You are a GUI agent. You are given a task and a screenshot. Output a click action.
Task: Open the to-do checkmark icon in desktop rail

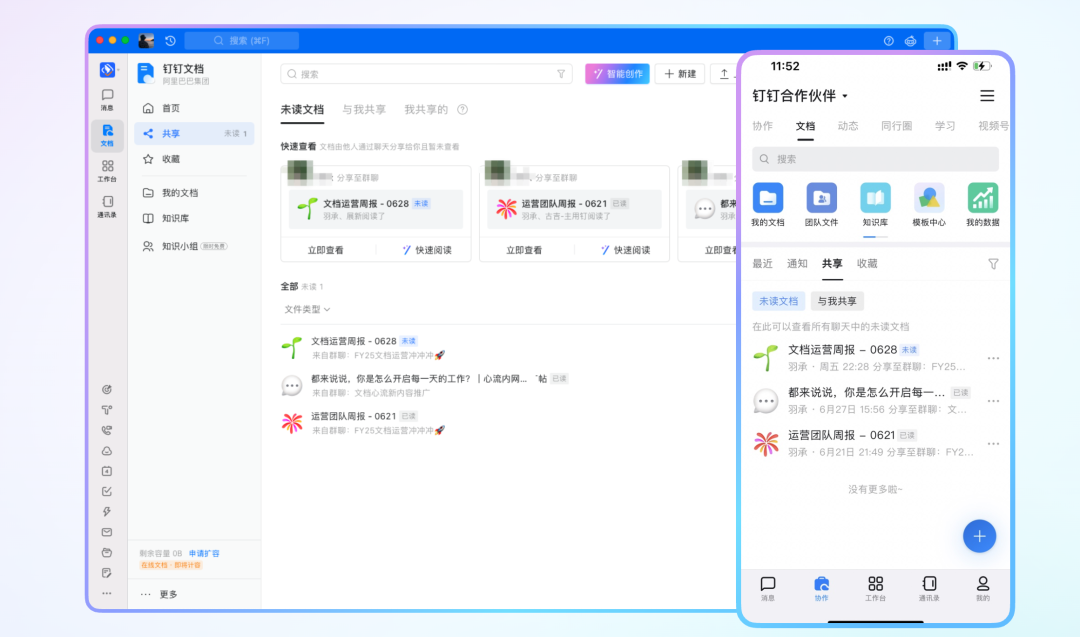click(107, 492)
